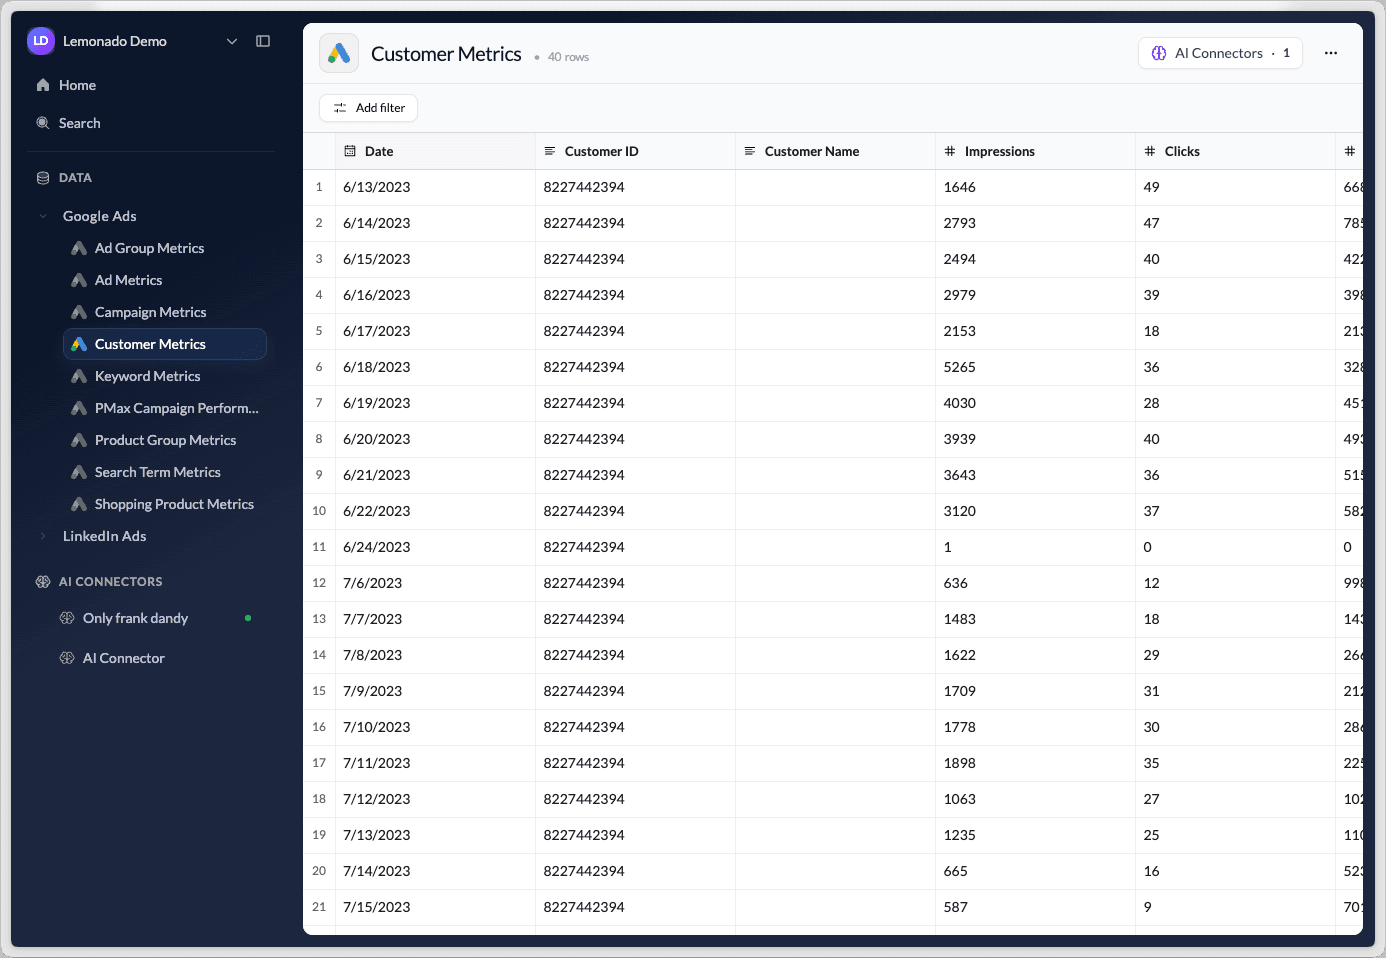Click the Search icon in sidebar
Viewport: 1386px width, 958px height.
(x=42, y=122)
